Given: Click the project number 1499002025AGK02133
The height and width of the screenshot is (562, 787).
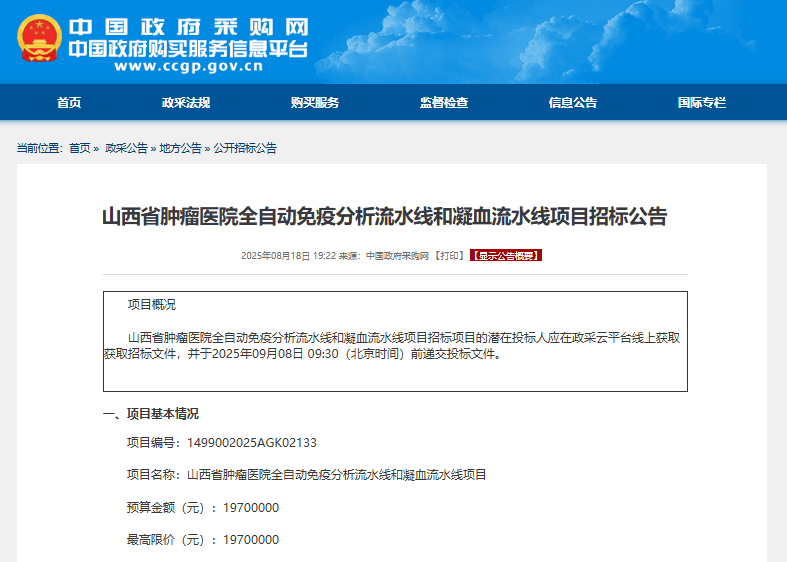Looking at the screenshot, I should (252, 443).
